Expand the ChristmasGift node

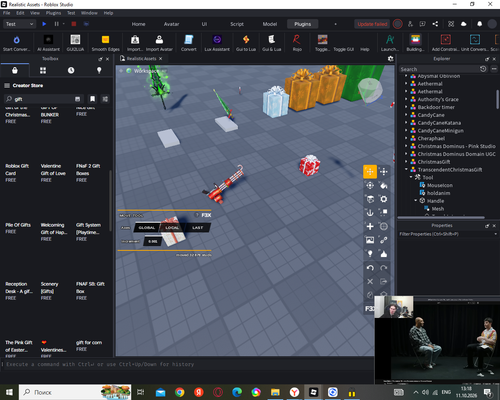coord(406,162)
